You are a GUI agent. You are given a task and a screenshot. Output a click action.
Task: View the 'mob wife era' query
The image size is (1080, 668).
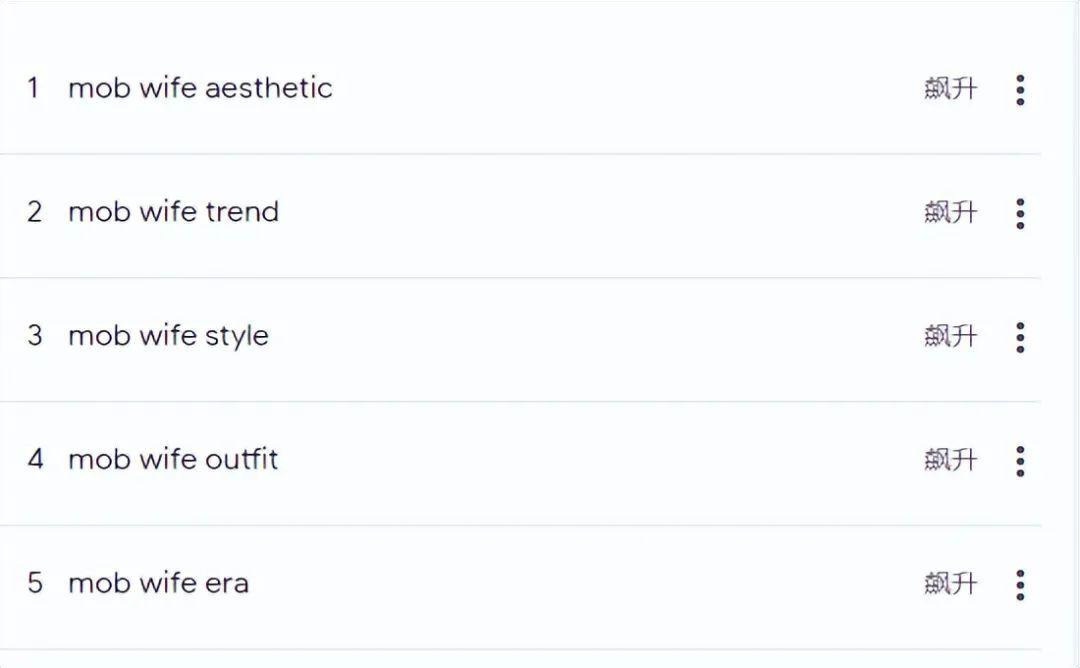158,583
